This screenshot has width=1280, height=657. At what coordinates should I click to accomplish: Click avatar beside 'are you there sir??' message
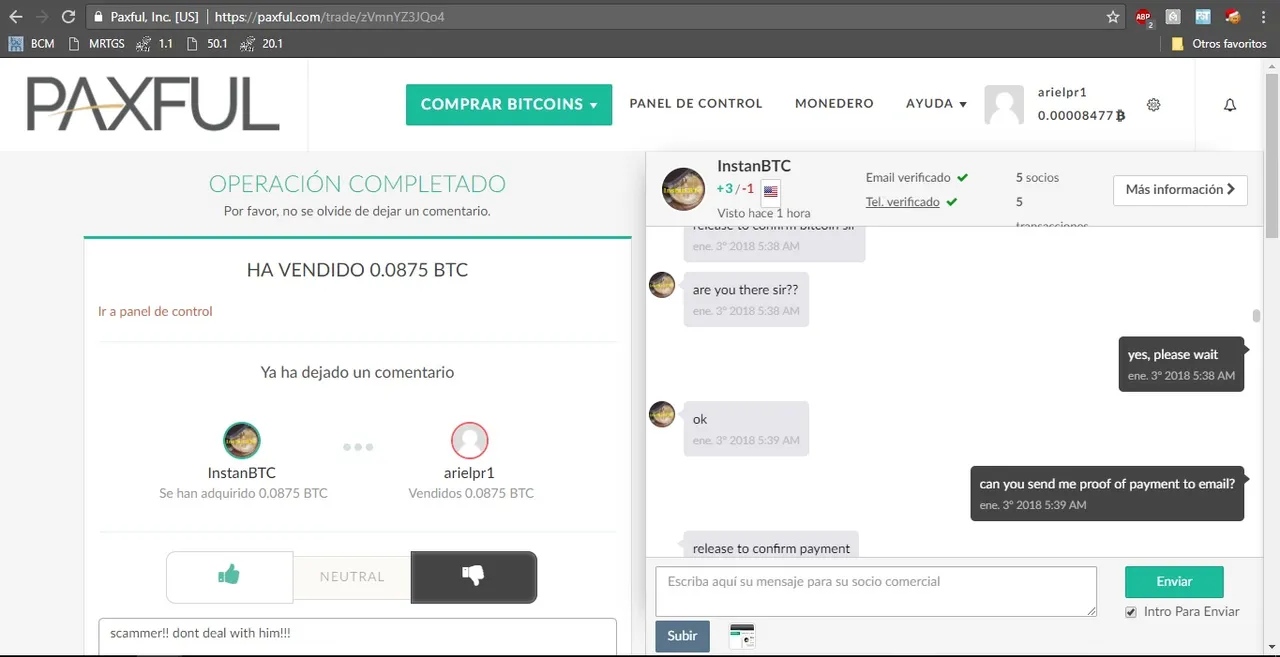(x=662, y=285)
